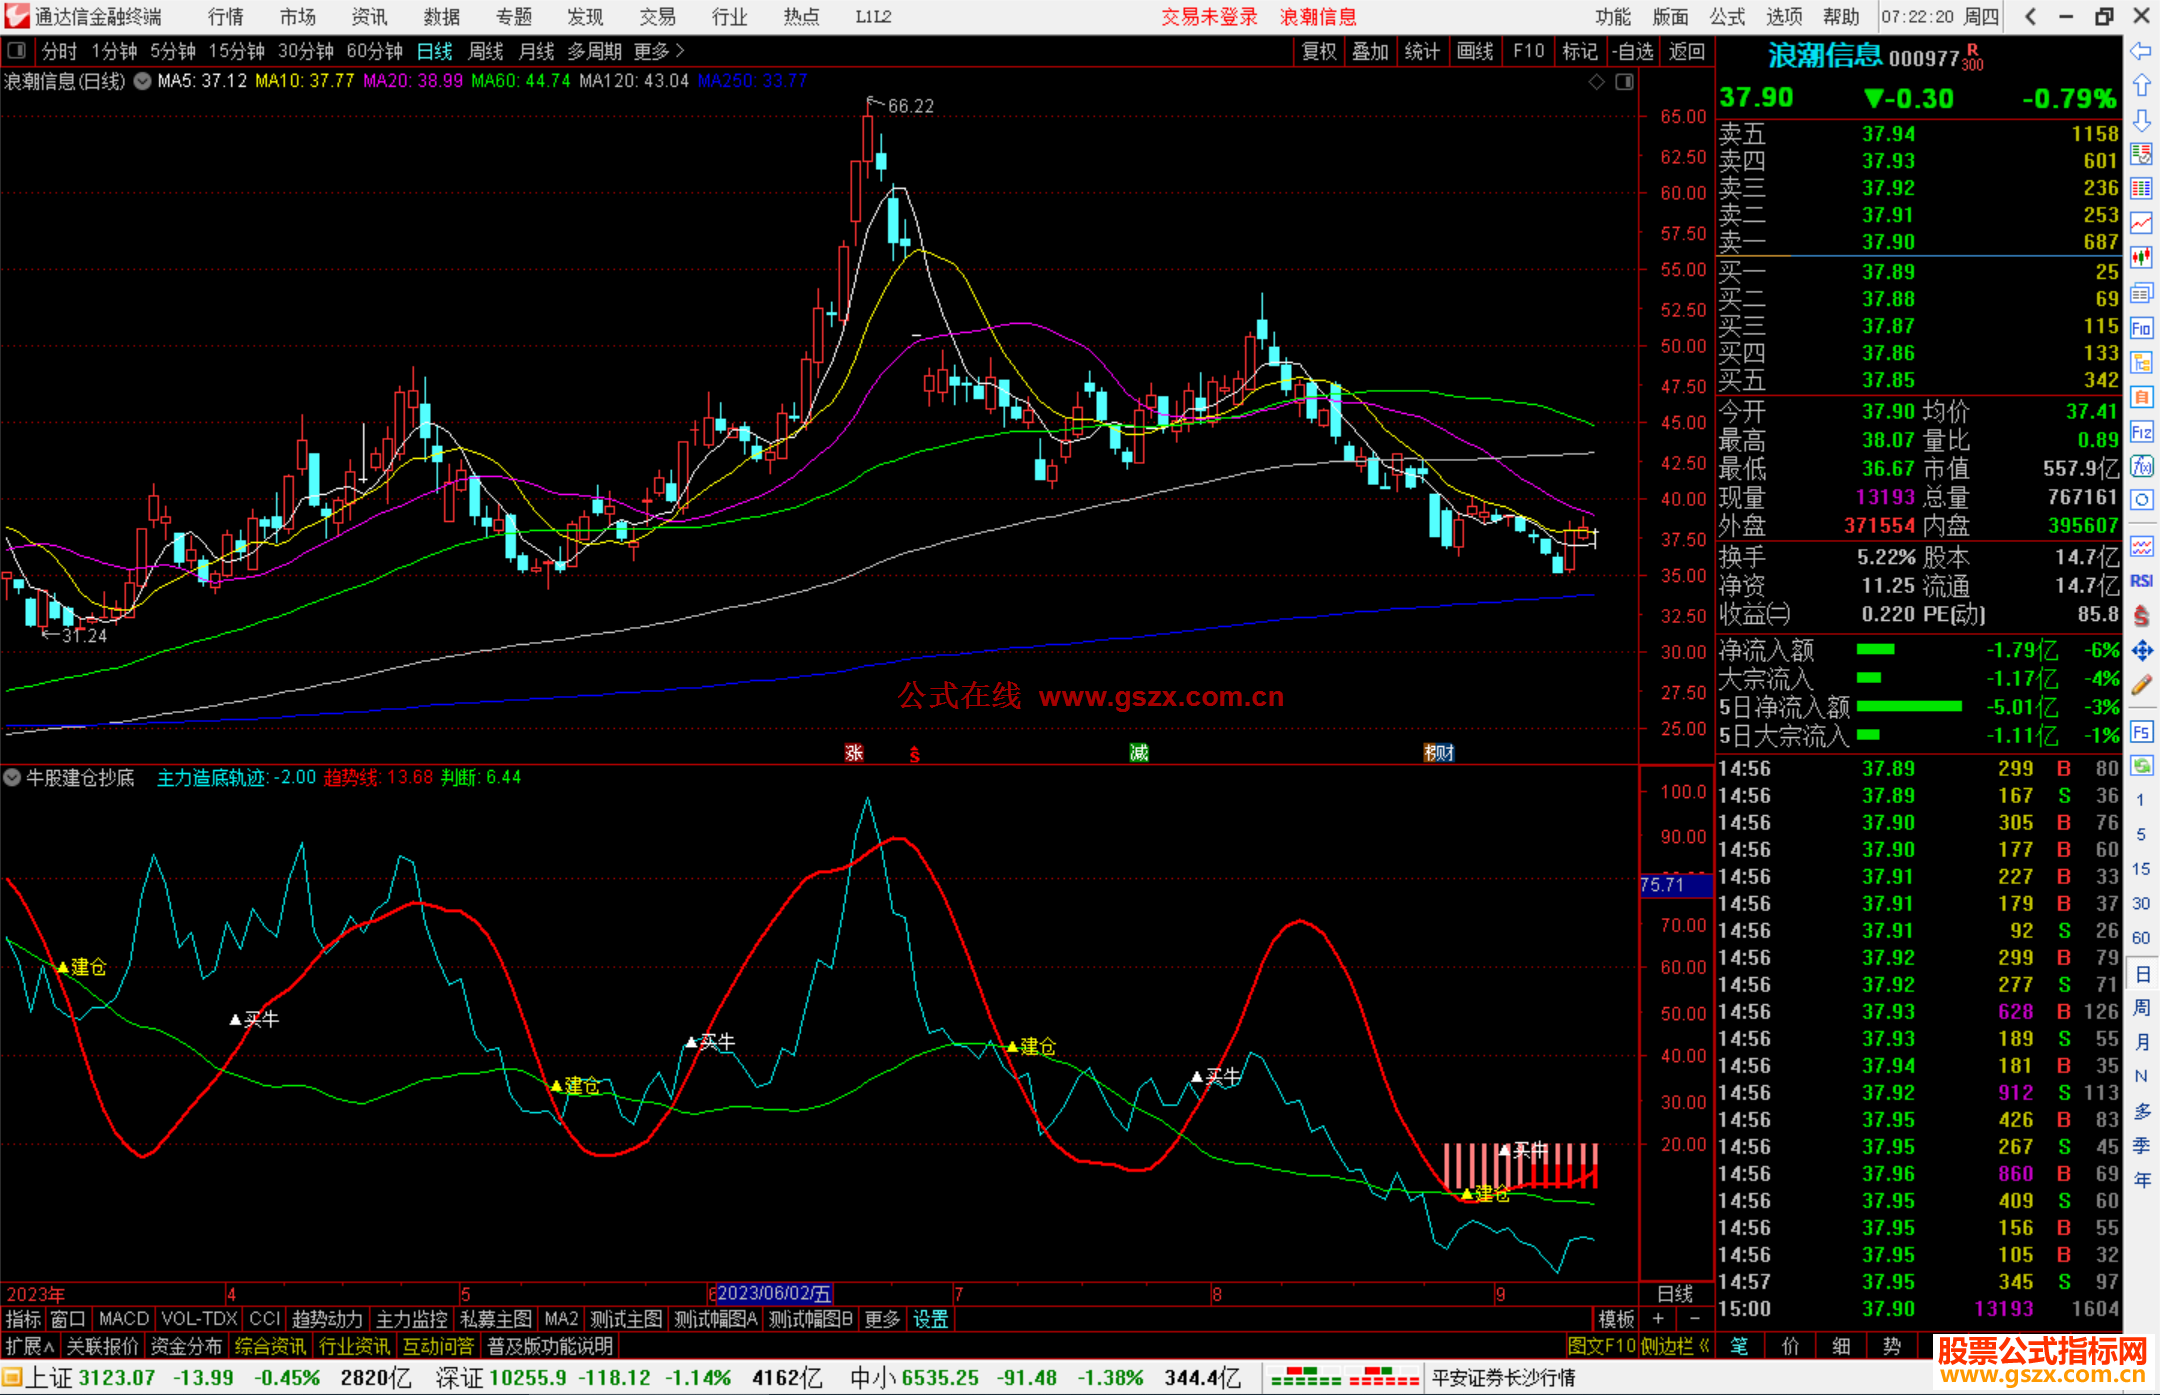2160x1395 pixels.
Task: Open the formula f(x) sidebar icon
Action: (x=2141, y=466)
